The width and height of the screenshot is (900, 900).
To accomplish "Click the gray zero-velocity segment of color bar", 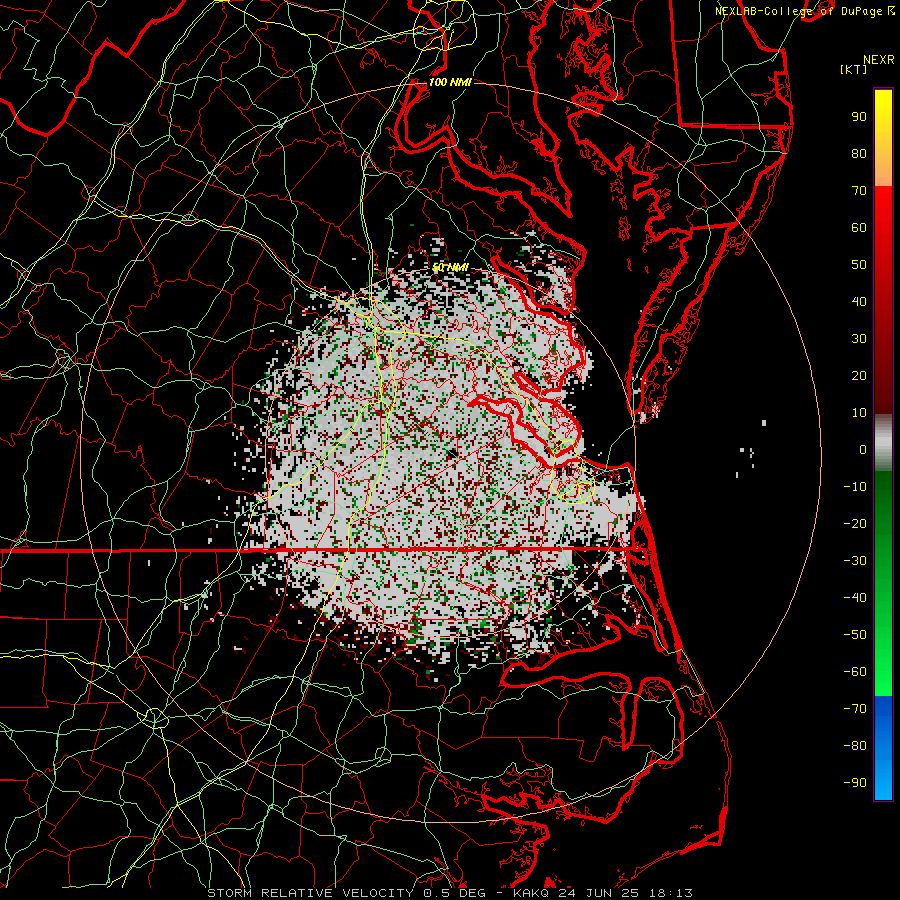I will point(883,443).
